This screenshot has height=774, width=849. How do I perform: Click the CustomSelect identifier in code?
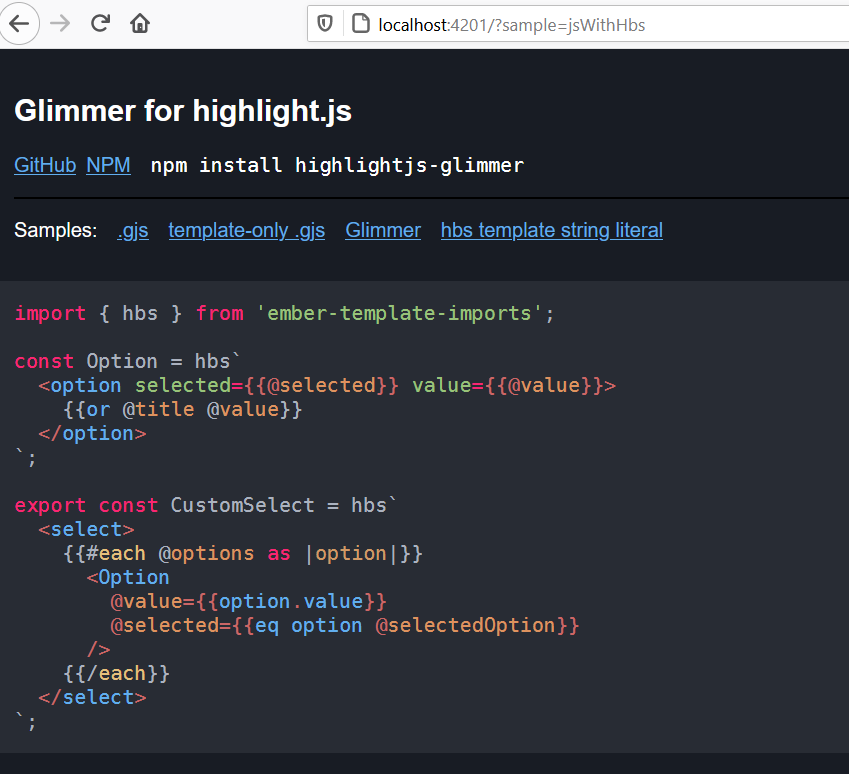click(243, 505)
